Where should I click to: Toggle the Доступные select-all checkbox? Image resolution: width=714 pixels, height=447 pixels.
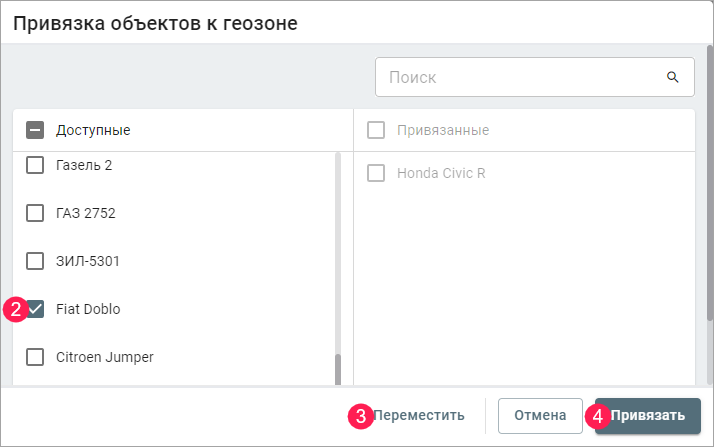[x=35, y=130]
